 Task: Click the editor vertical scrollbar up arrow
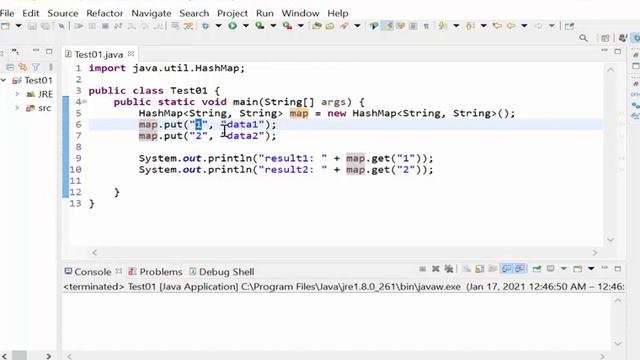coord(611,70)
